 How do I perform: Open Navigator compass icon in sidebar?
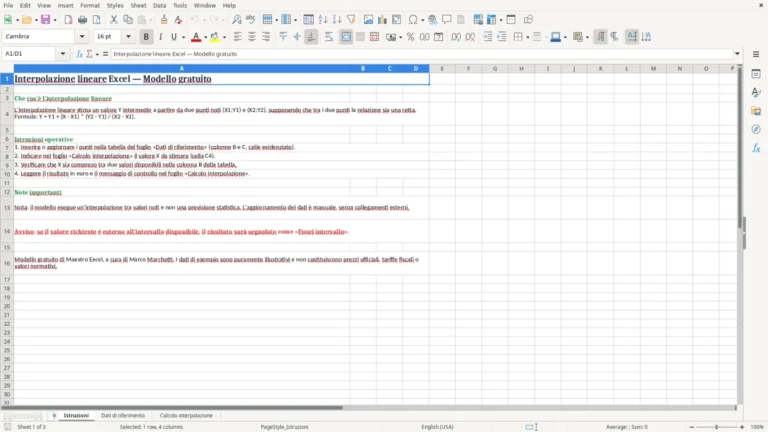(x=756, y=129)
